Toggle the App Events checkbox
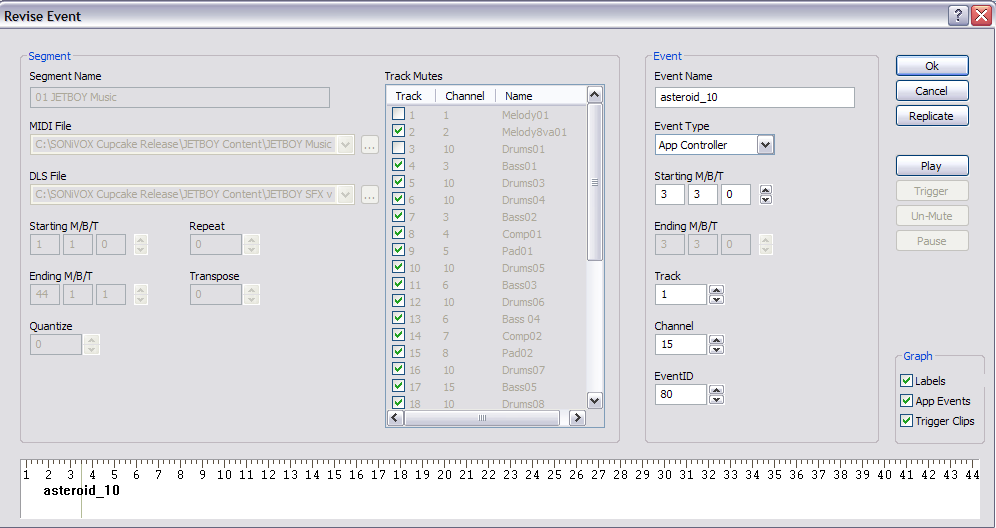Viewport: 996px width, 528px height. click(907, 401)
